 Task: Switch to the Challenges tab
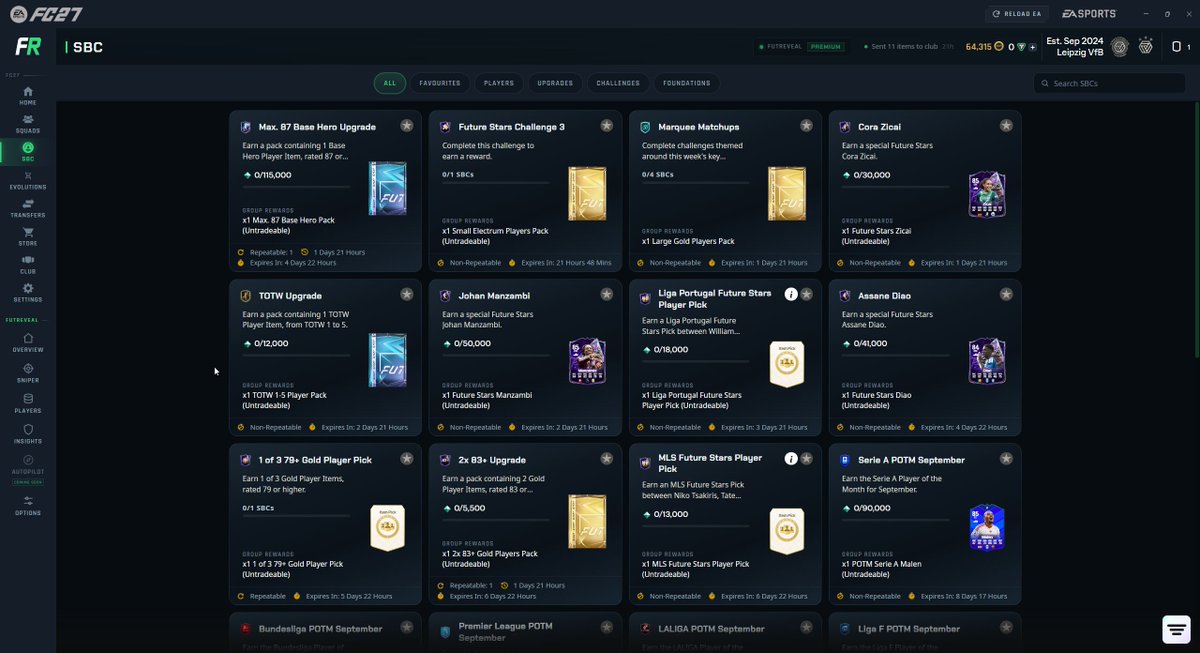[x=618, y=83]
